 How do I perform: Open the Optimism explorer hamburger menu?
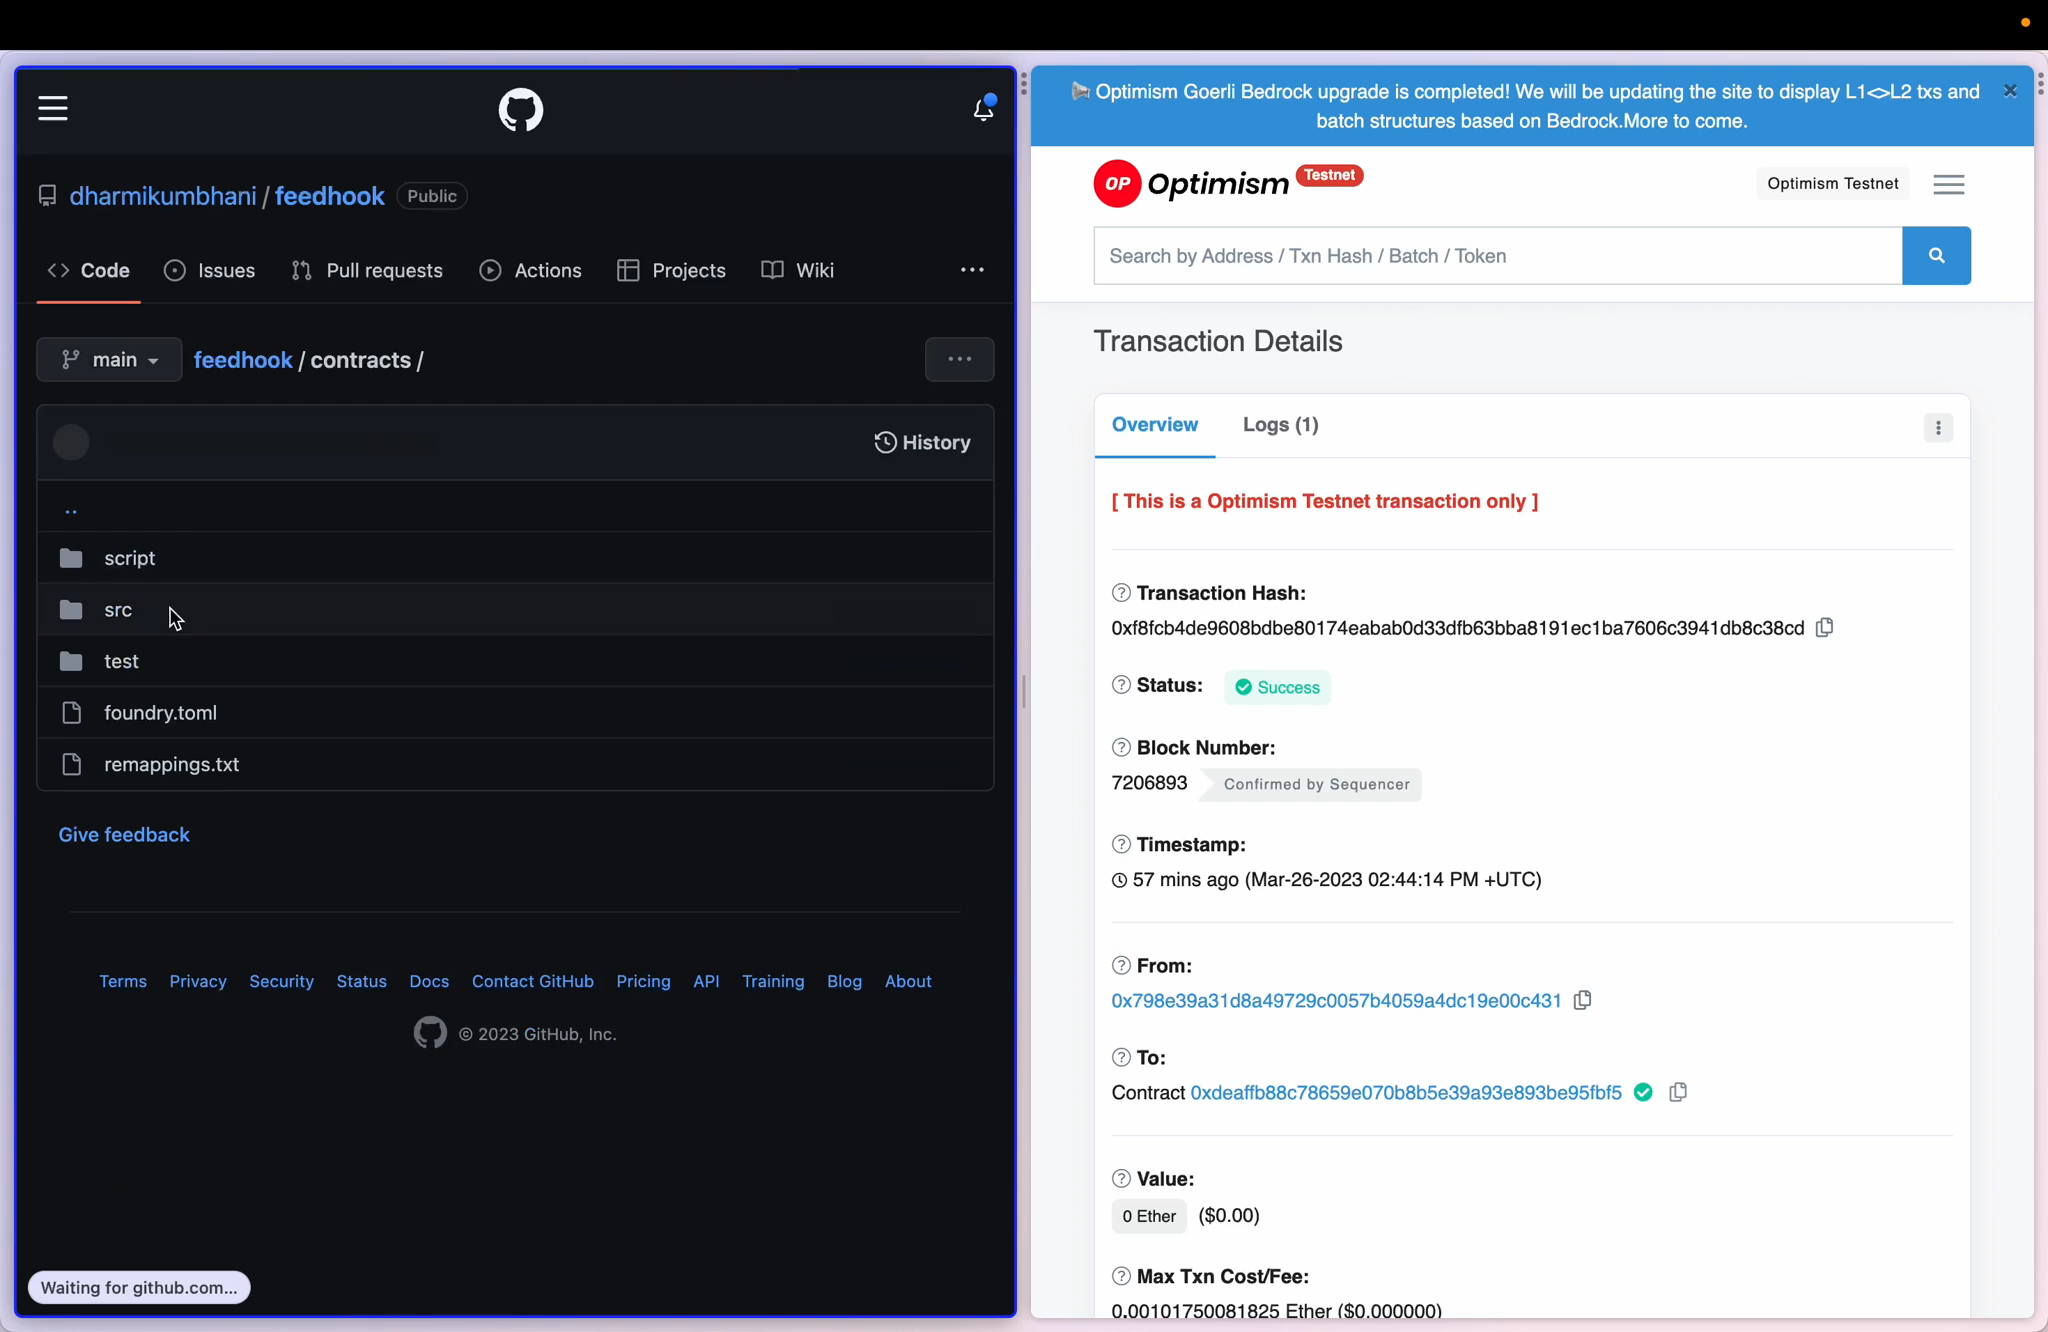(x=1949, y=184)
